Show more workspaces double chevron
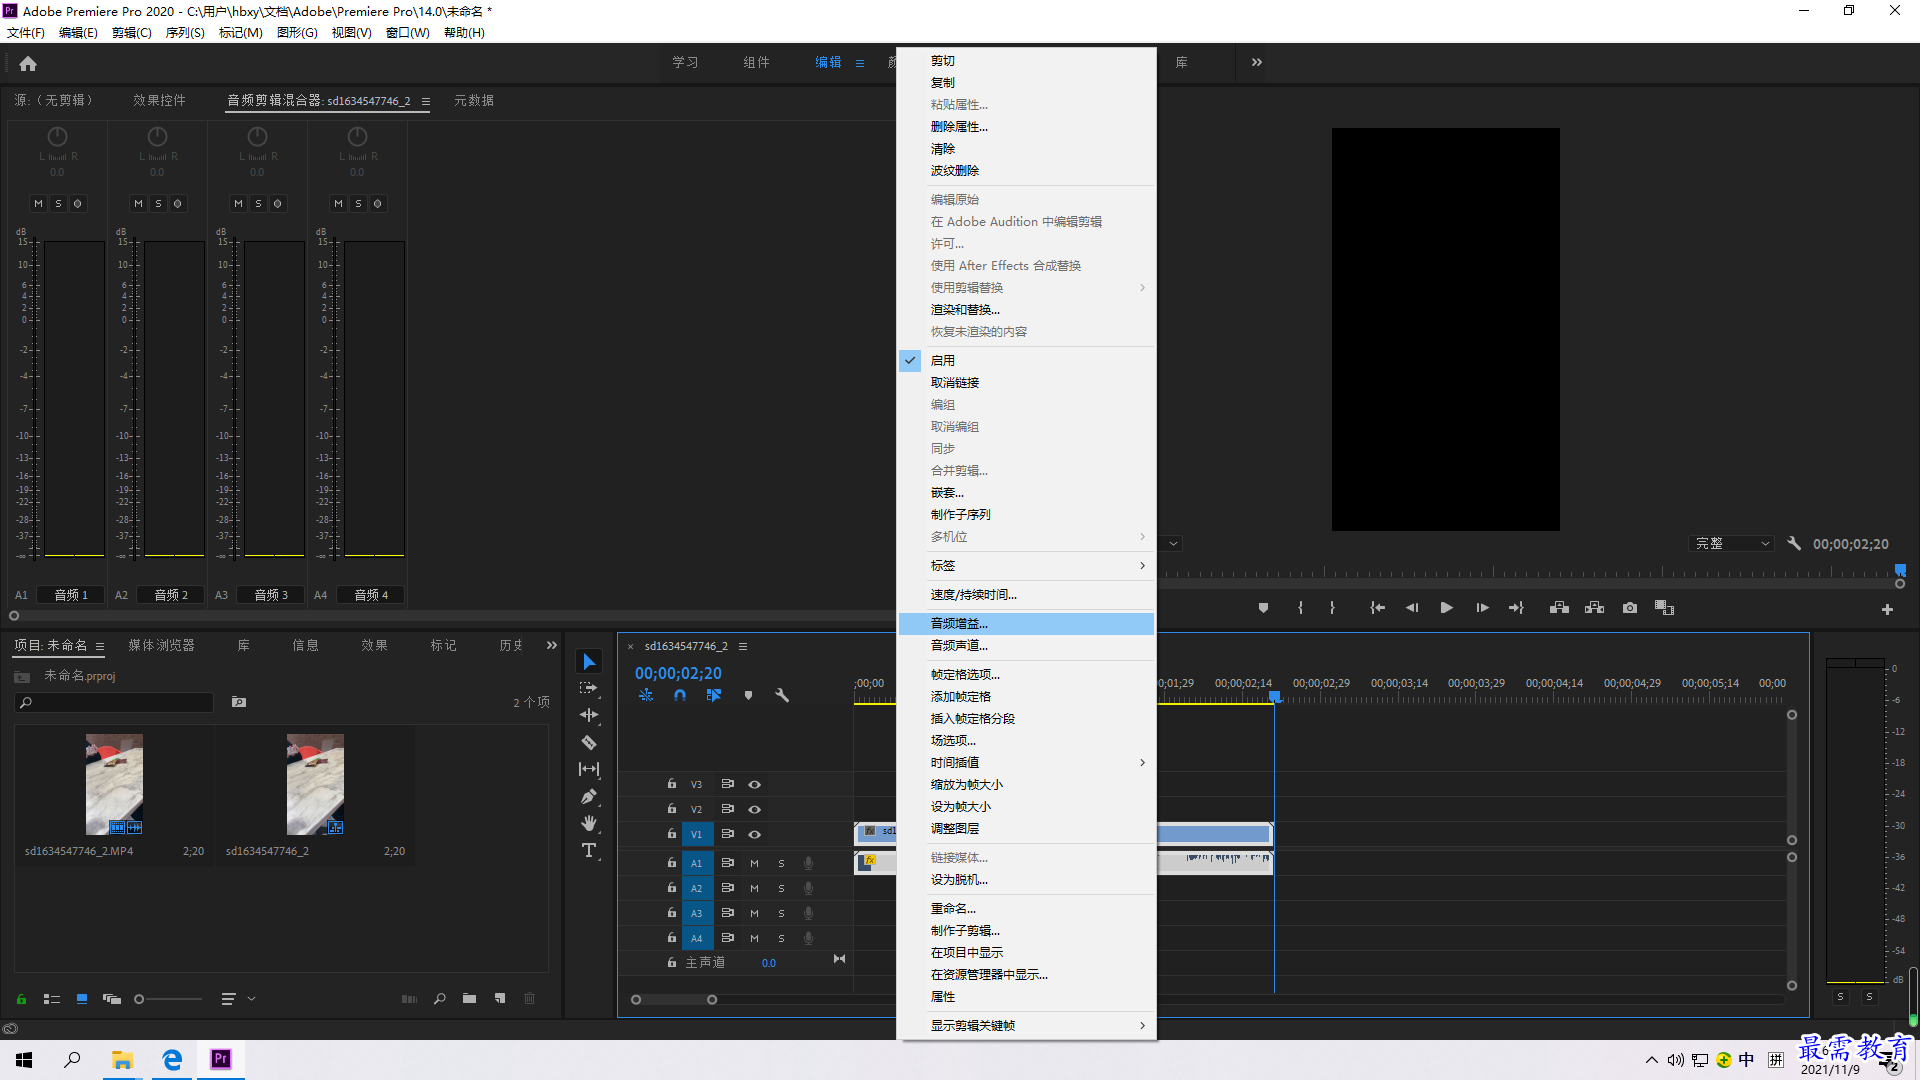Screen dimensions: 1920x1080 1257,62
